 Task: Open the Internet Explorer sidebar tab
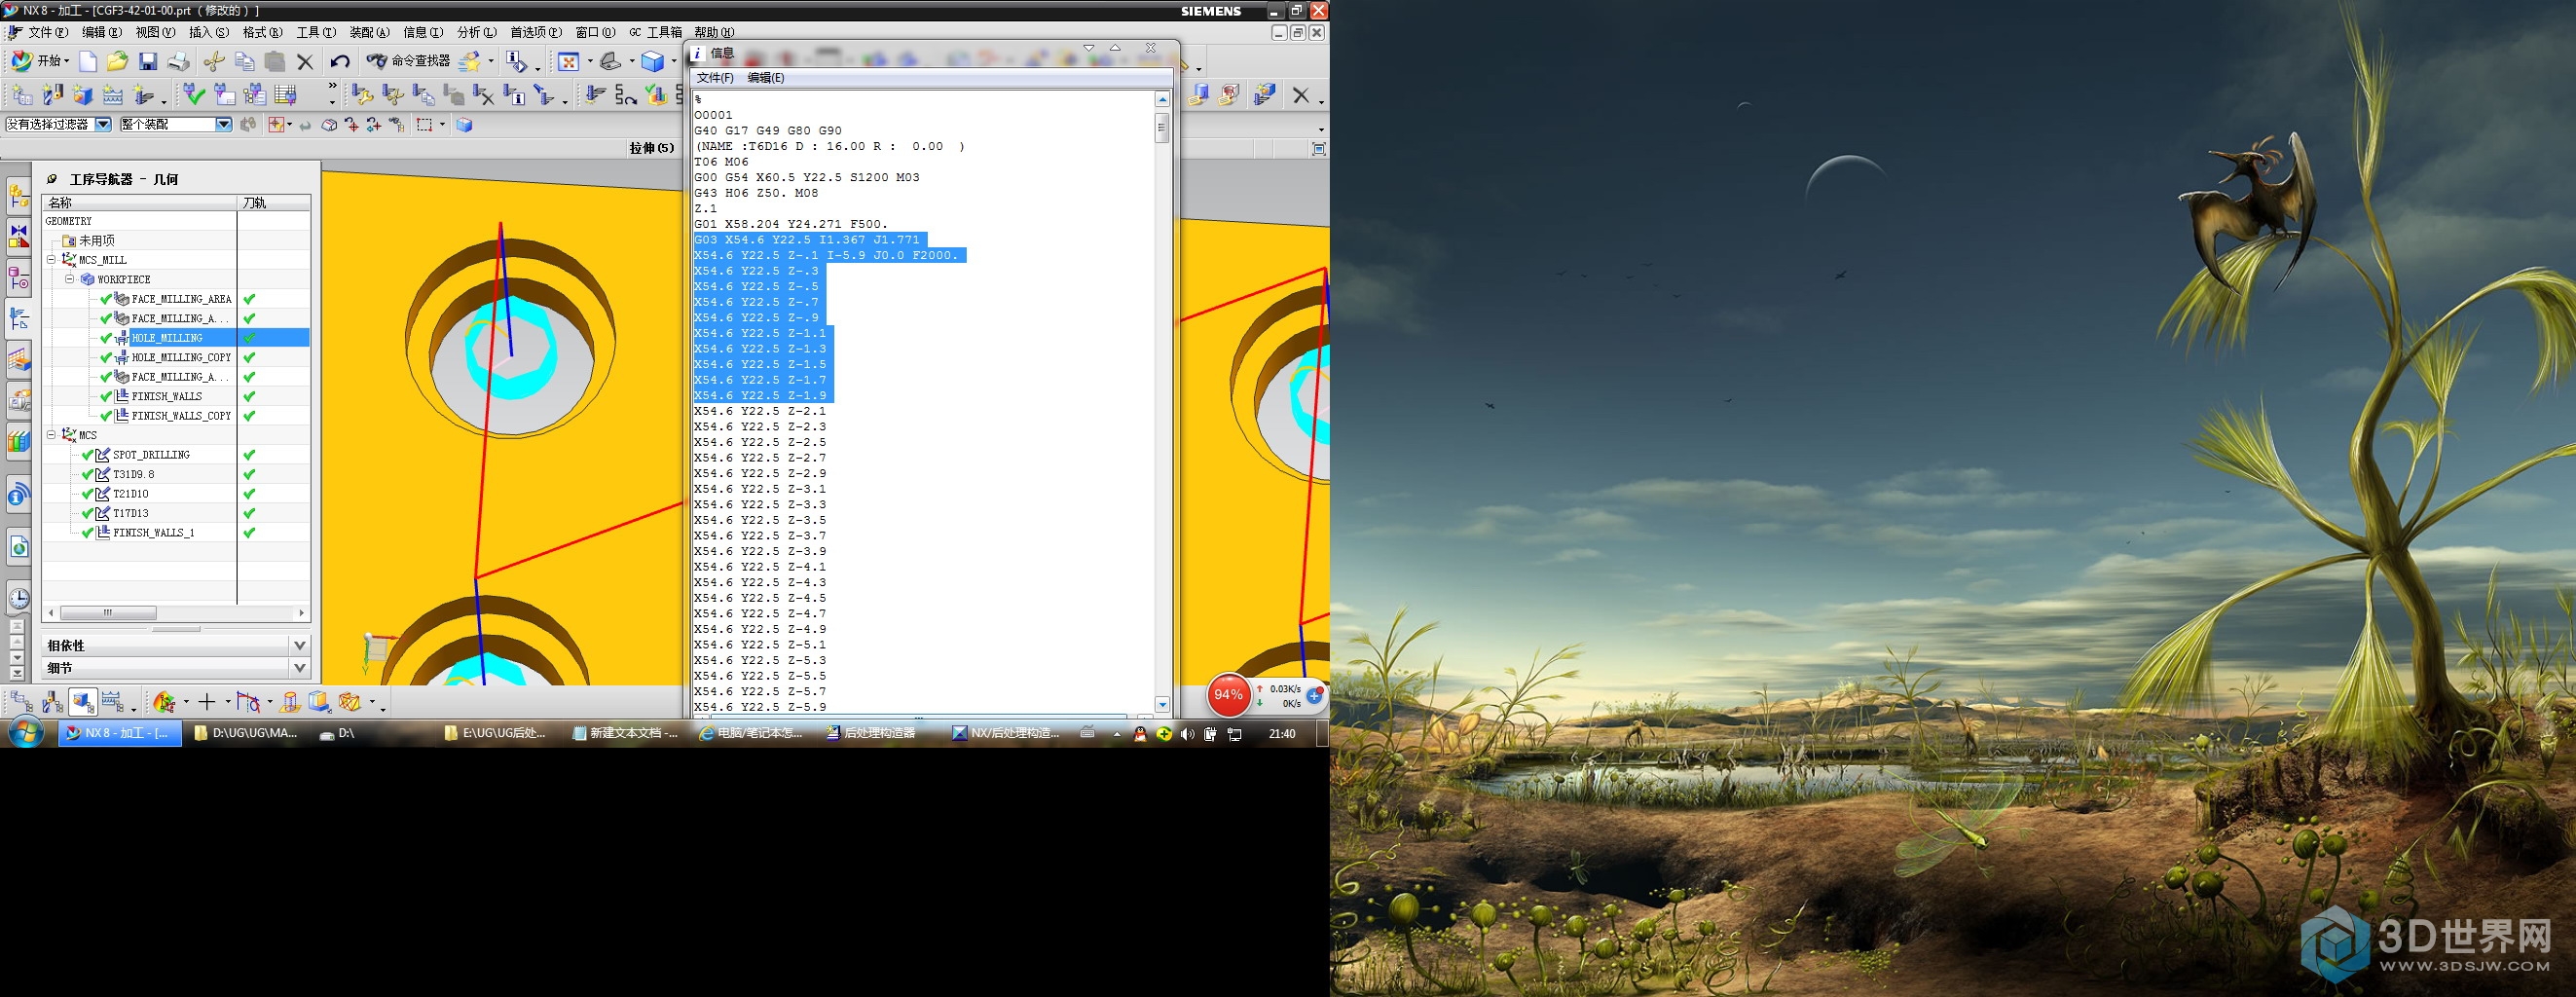(x=19, y=546)
